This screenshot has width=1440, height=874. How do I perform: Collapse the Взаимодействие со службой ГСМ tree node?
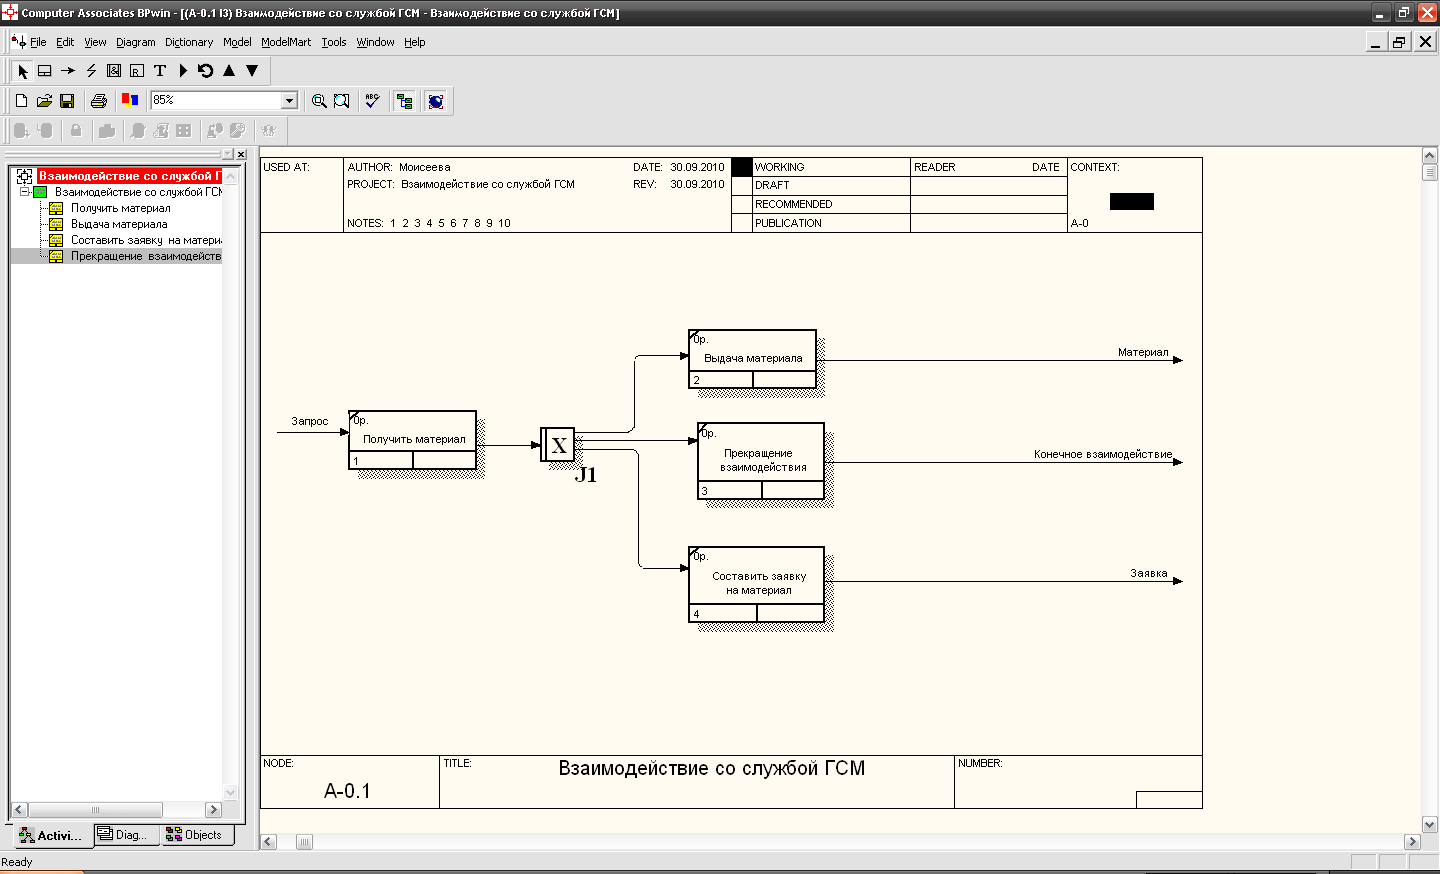(x=25, y=192)
